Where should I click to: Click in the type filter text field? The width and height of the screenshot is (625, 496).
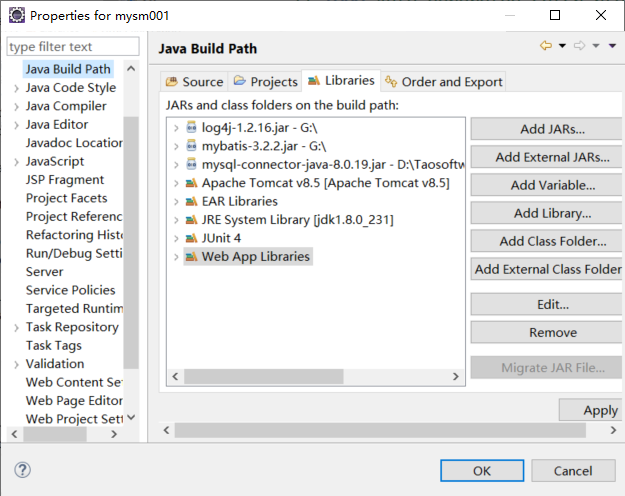pyautogui.click(x=73, y=47)
